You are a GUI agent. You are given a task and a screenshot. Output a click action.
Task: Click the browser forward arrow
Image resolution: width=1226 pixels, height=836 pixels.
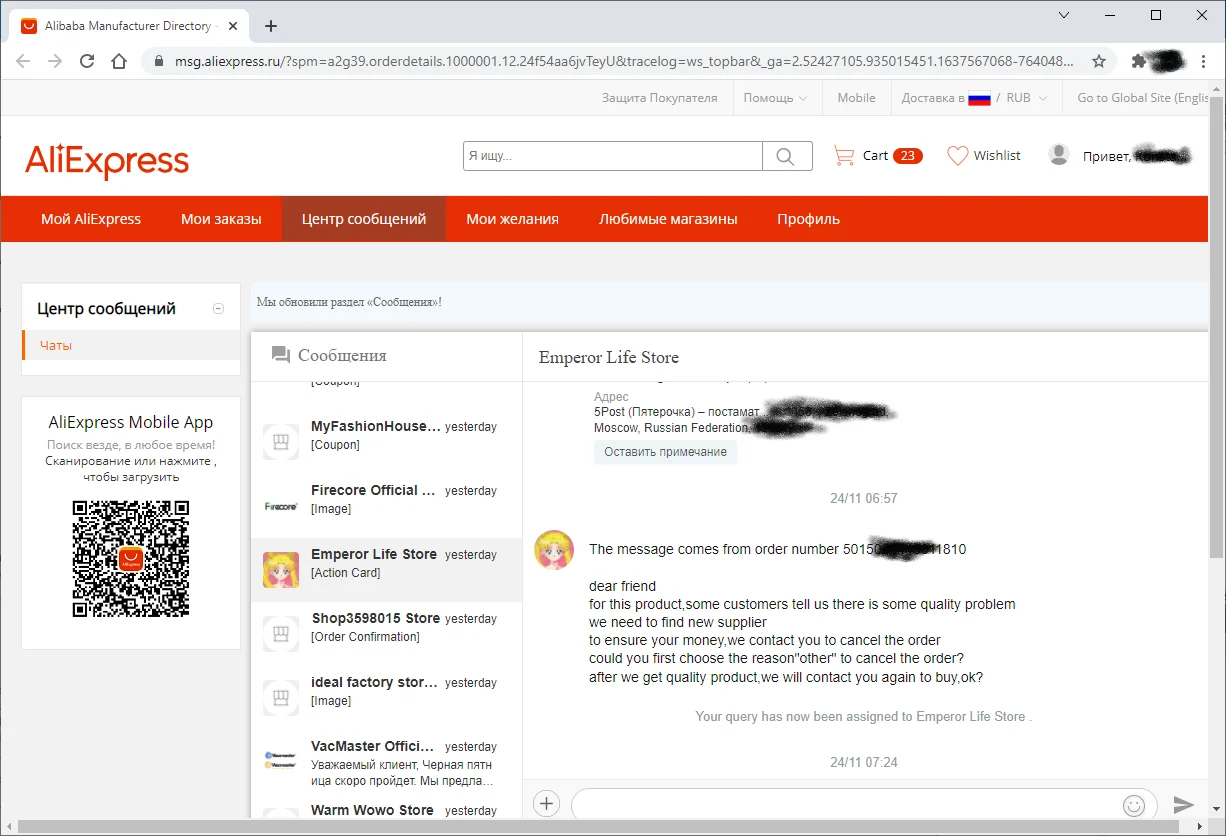coord(55,61)
